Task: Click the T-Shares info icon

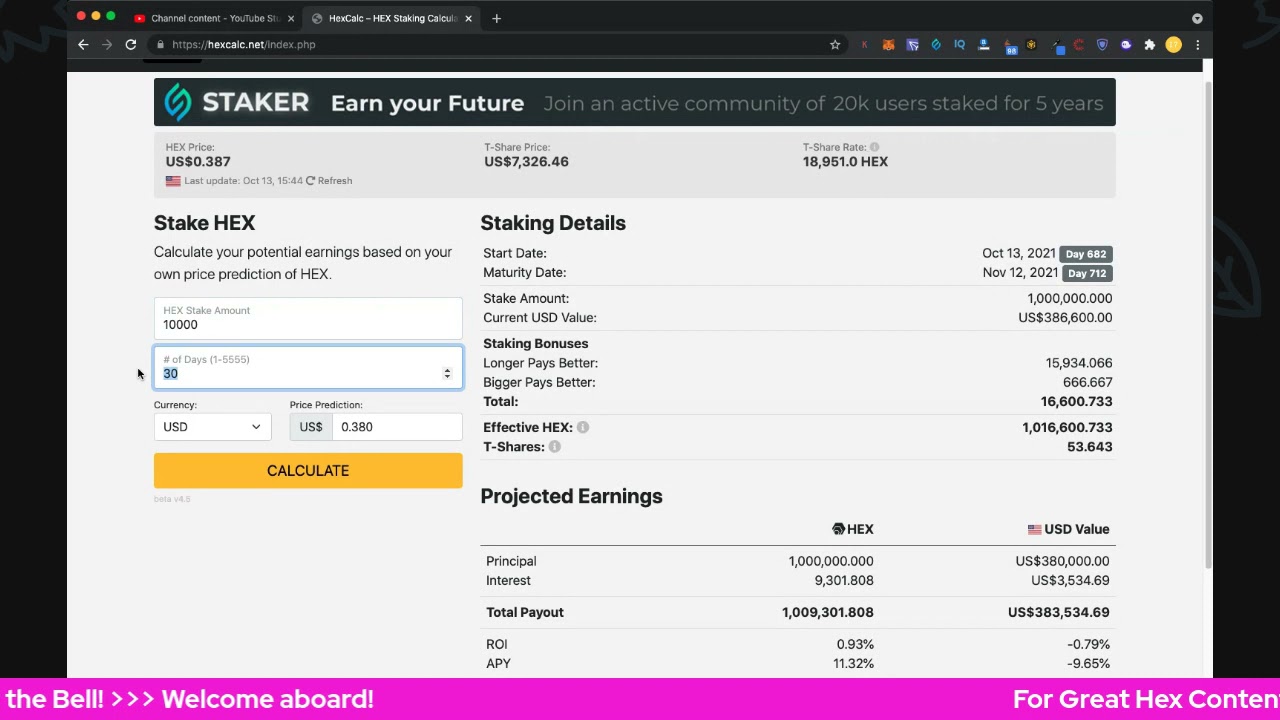Action: pos(554,447)
